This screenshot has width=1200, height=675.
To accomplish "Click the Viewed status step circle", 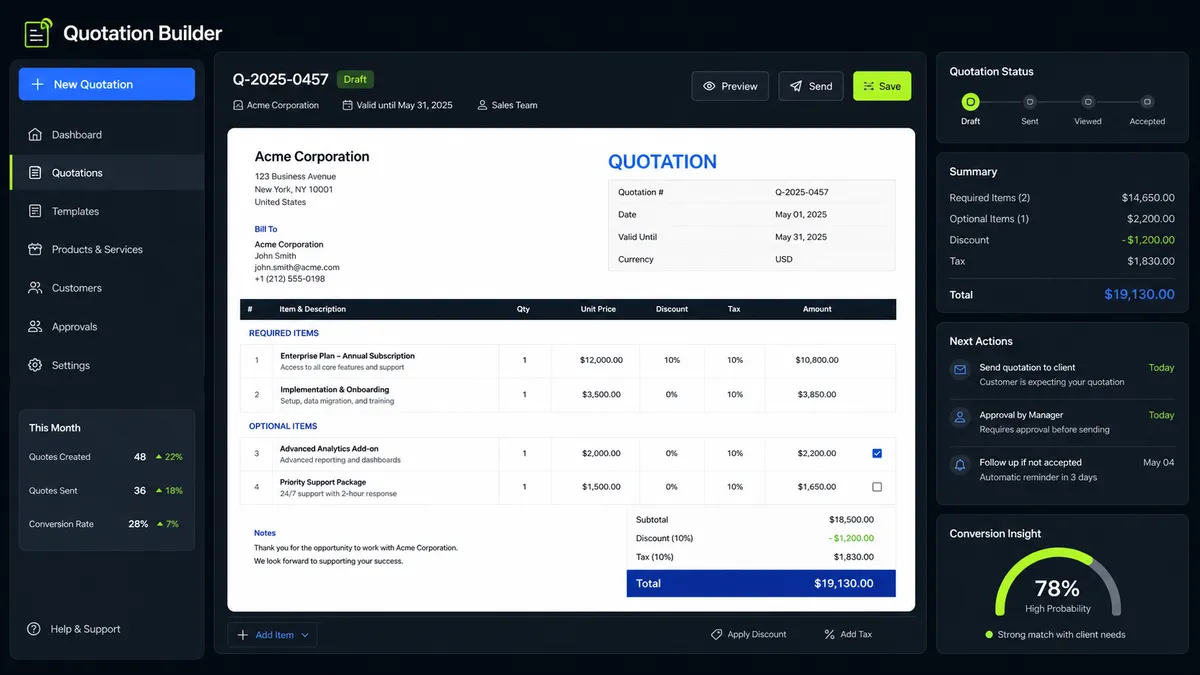I will pos(1088,101).
